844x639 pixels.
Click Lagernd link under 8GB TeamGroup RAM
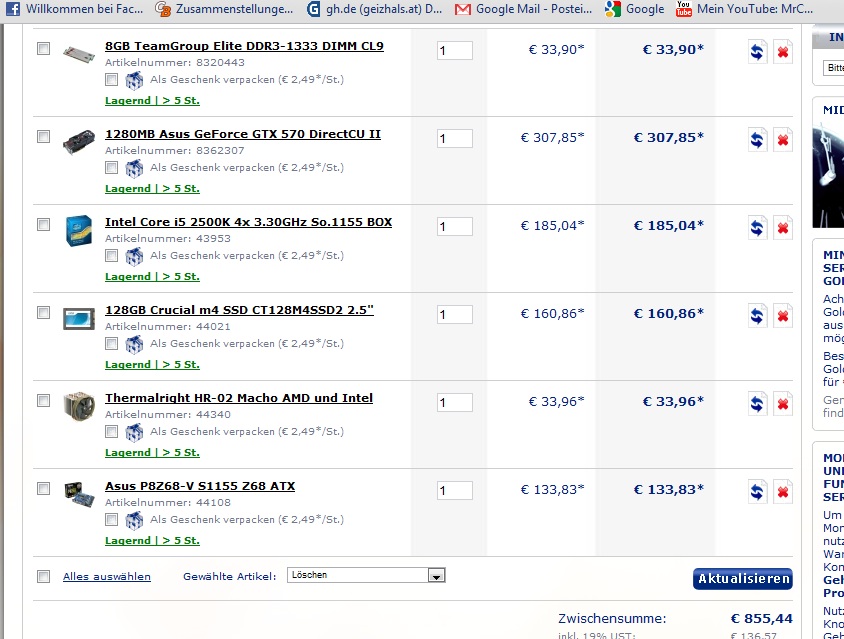pyautogui.click(x=152, y=101)
